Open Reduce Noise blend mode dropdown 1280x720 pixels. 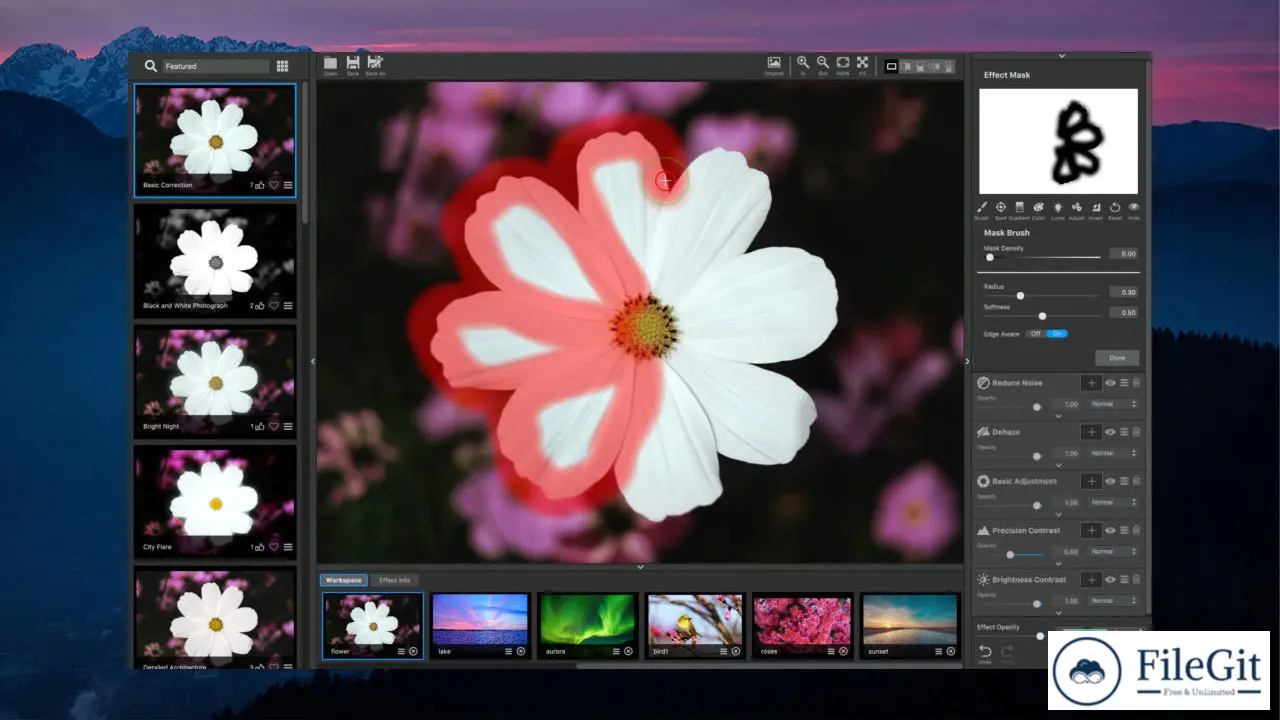tap(1113, 404)
